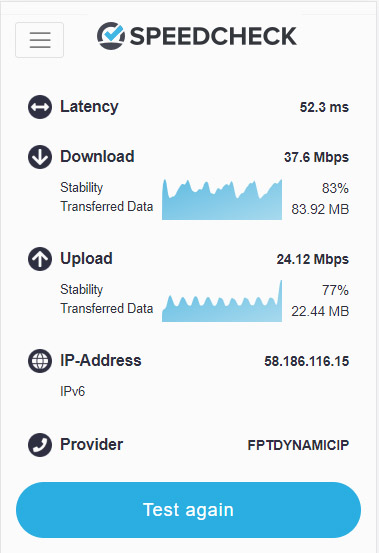Screen dimensions: 379x553
Task: Open the hamburger menu
Action: tap(39, 40)
